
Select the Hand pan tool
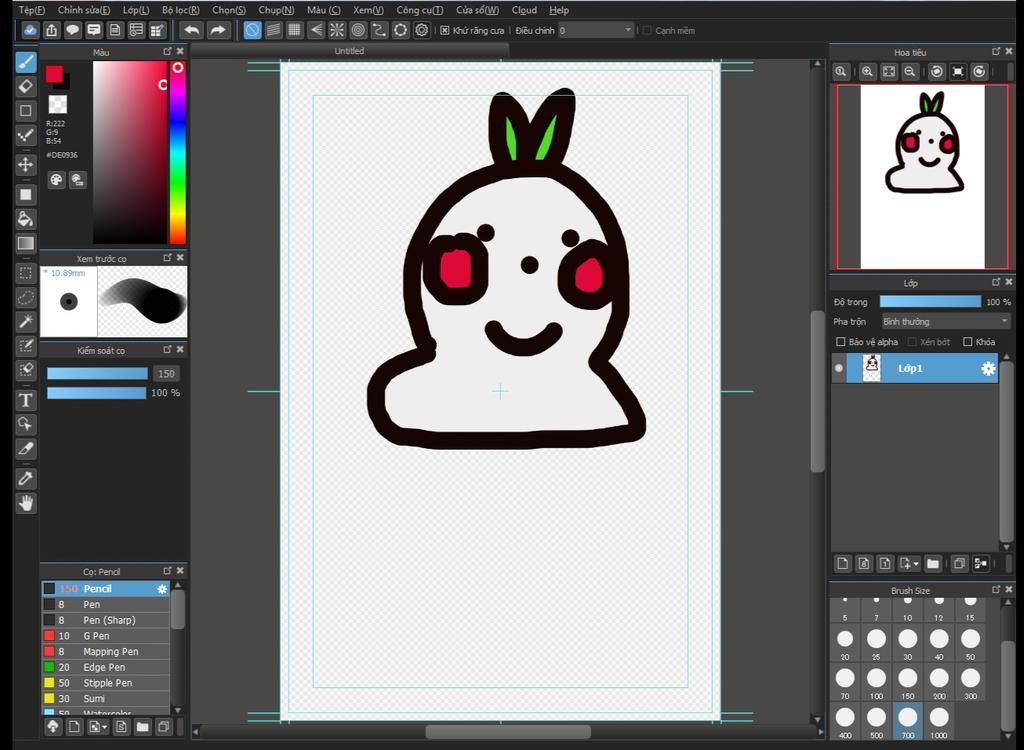coord(25,503)
